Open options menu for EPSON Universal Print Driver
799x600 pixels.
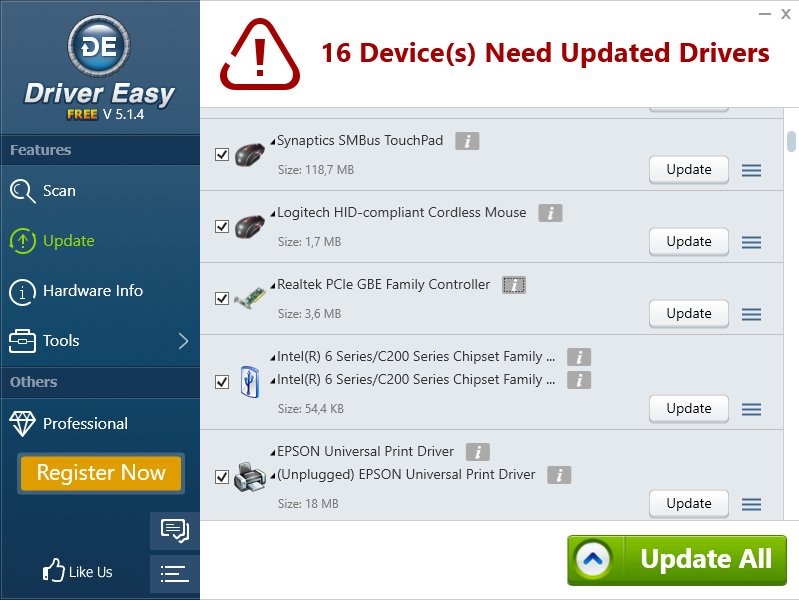(751, 504)
